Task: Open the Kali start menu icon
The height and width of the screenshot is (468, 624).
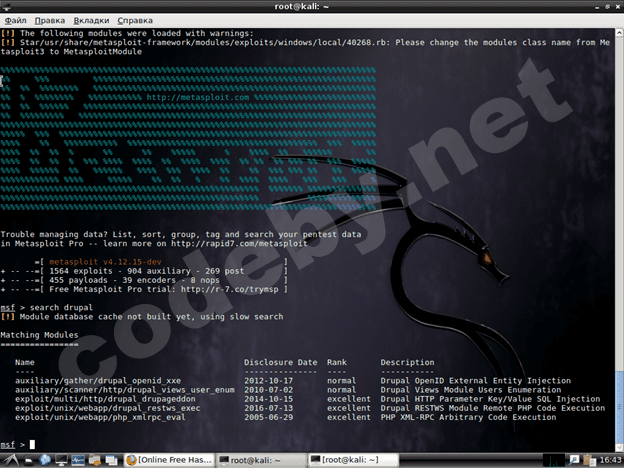Action: click(x=10, y=460)
